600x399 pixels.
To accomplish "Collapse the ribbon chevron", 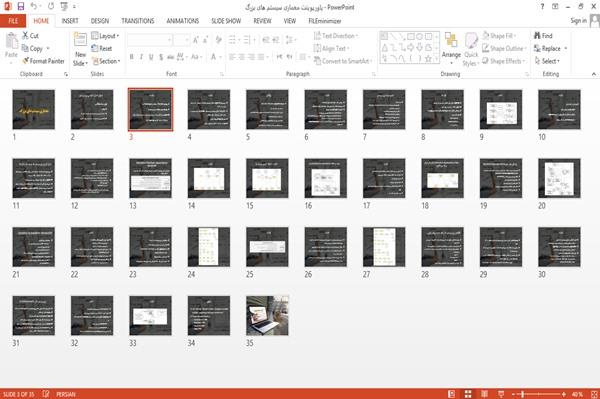I will tap(593, 74).
